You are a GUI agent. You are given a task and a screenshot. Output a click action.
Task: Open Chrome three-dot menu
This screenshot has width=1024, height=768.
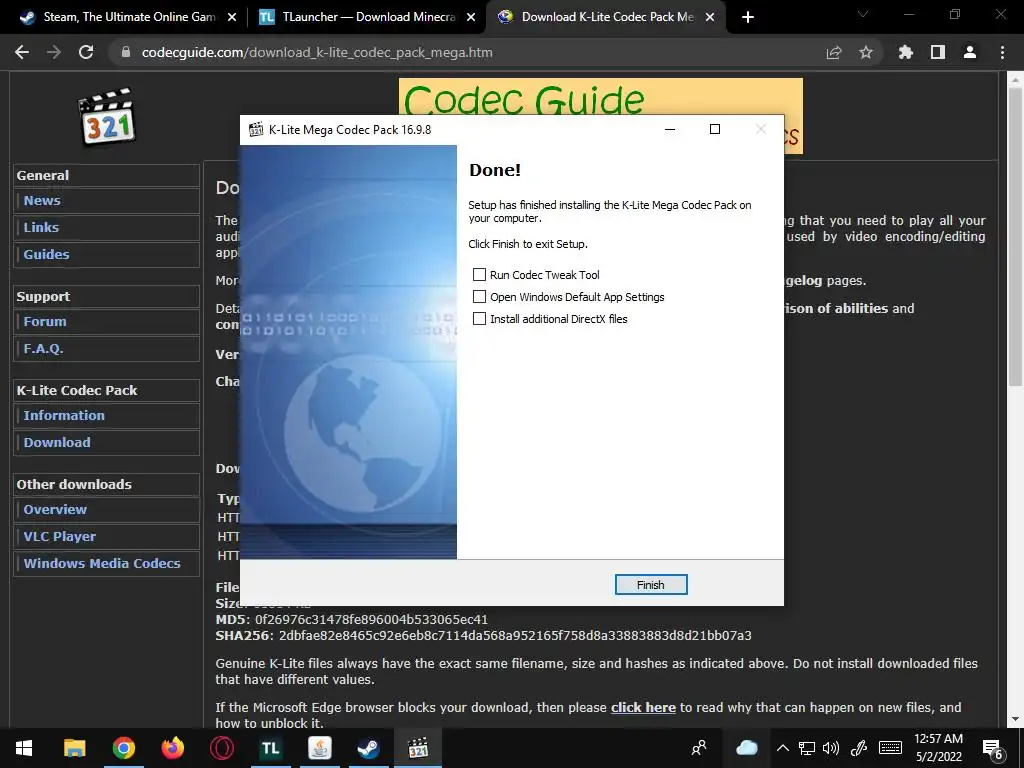(1002, 52)
